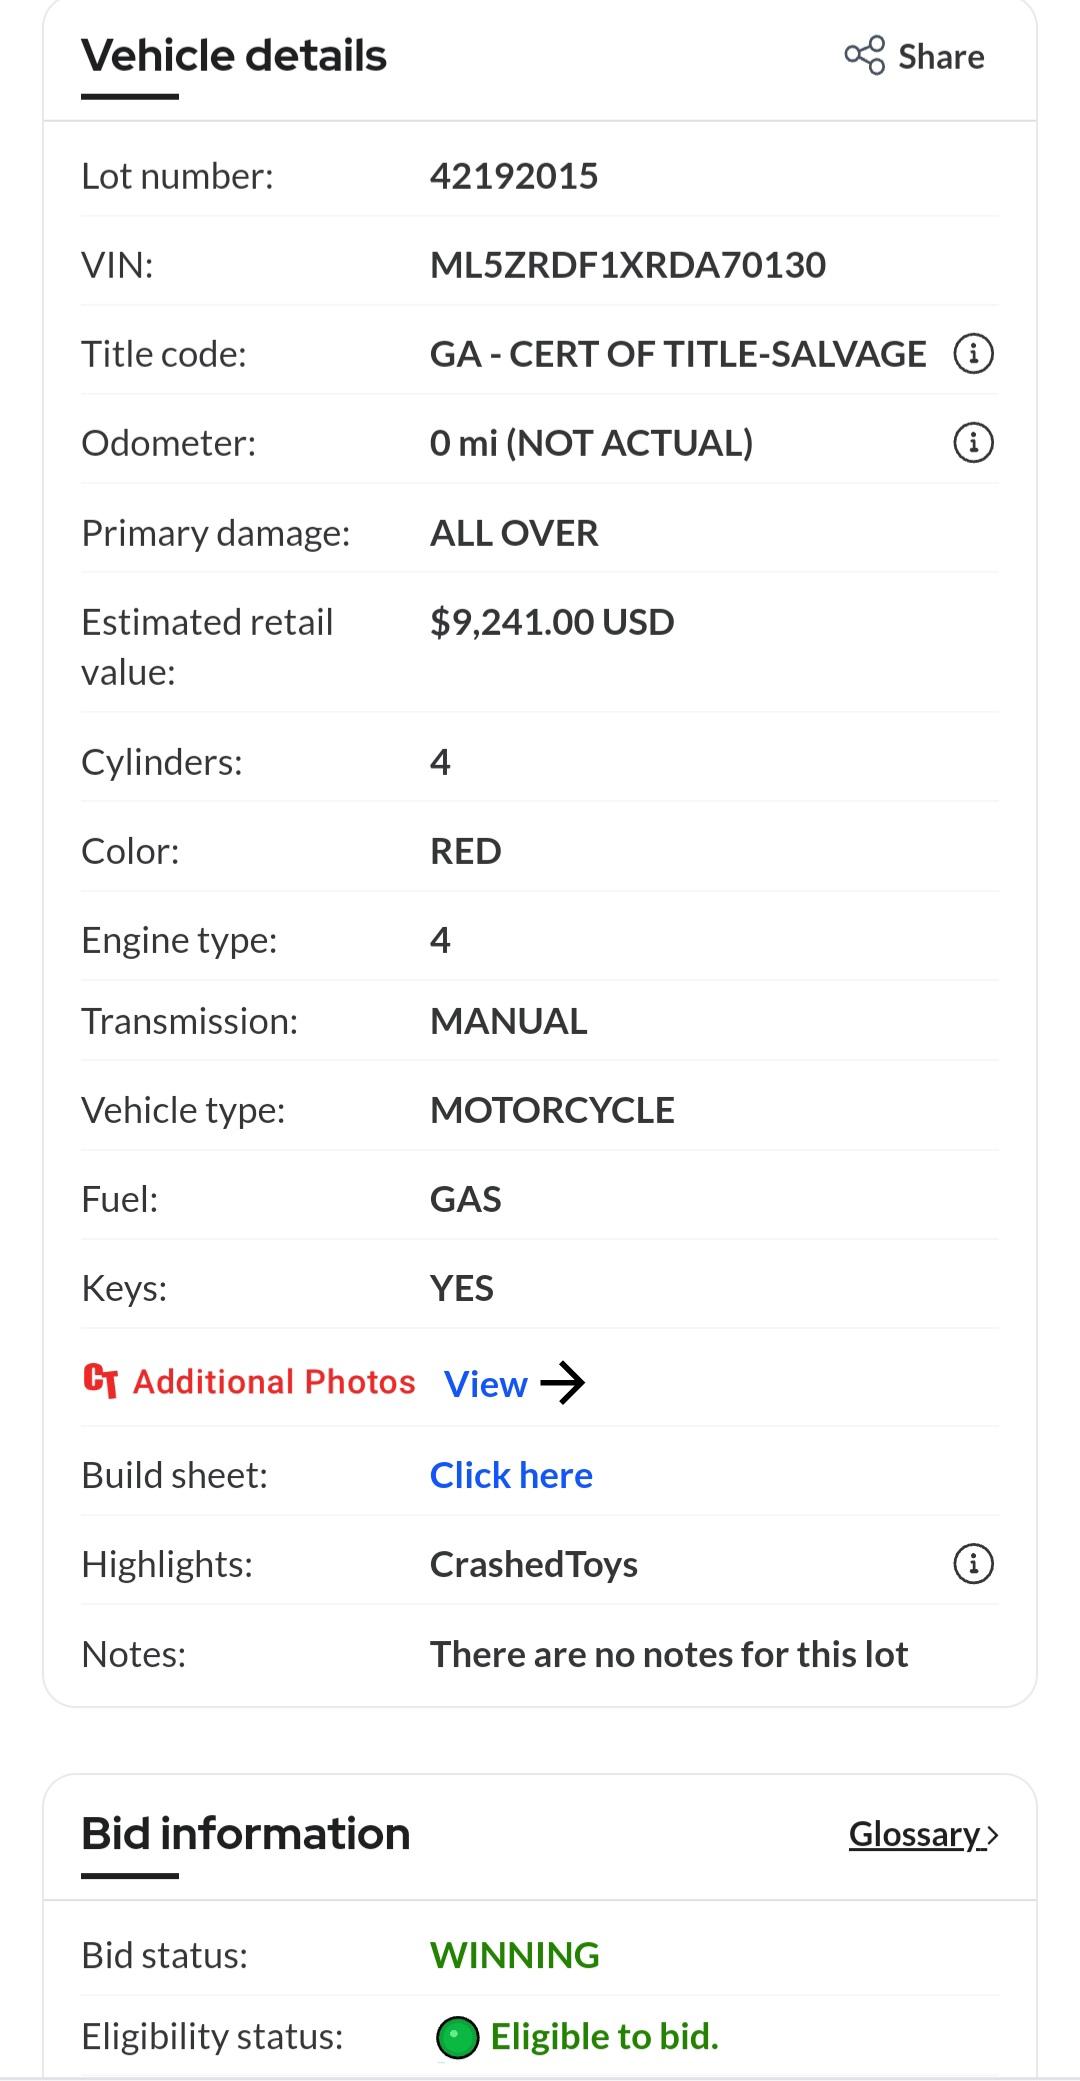Image resolution: width=1080 pixels, height=2081 pixels.
Task: Click the Glossary chevron arrow
Action: tap(992, 1835)
